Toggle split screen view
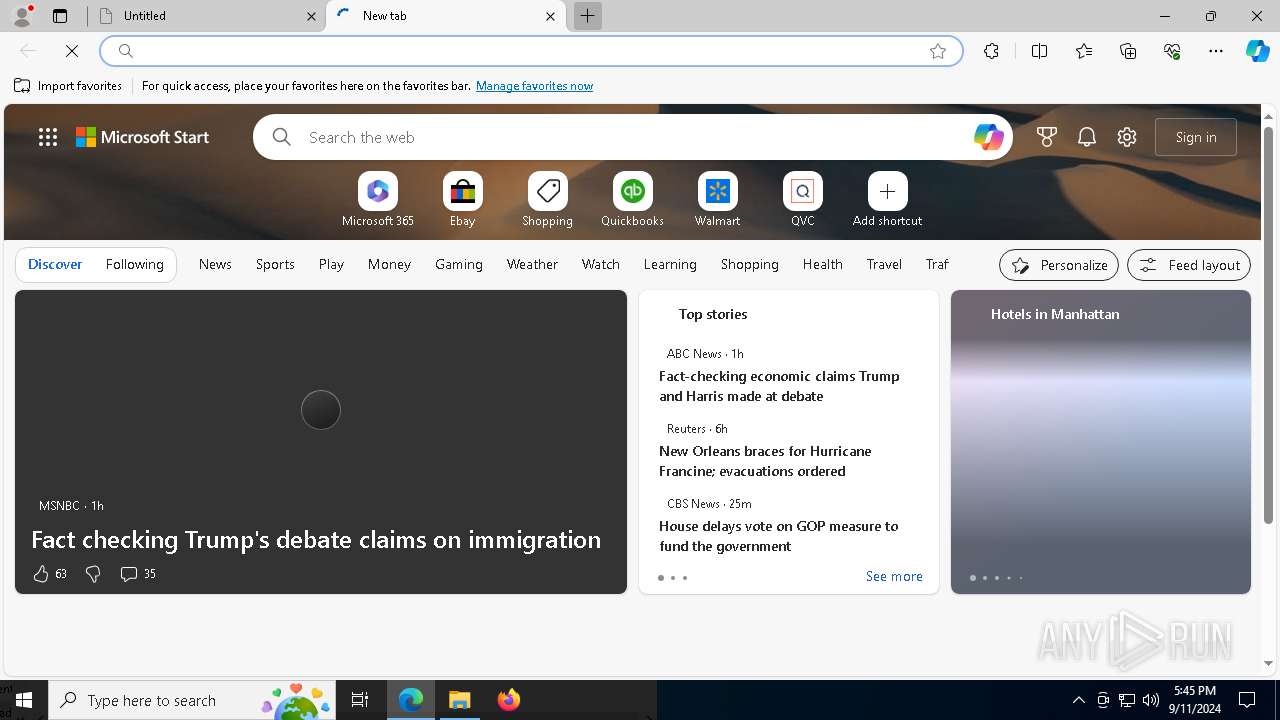The height and width of the screenshot is (720, 1280). click(x=1039, y=51)
